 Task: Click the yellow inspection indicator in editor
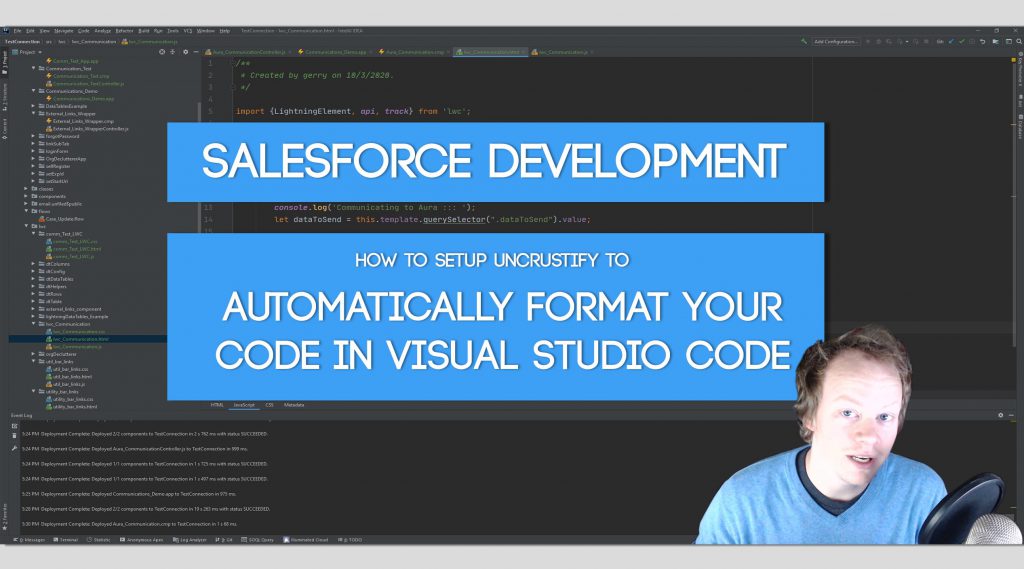(x=1012, y=61)
